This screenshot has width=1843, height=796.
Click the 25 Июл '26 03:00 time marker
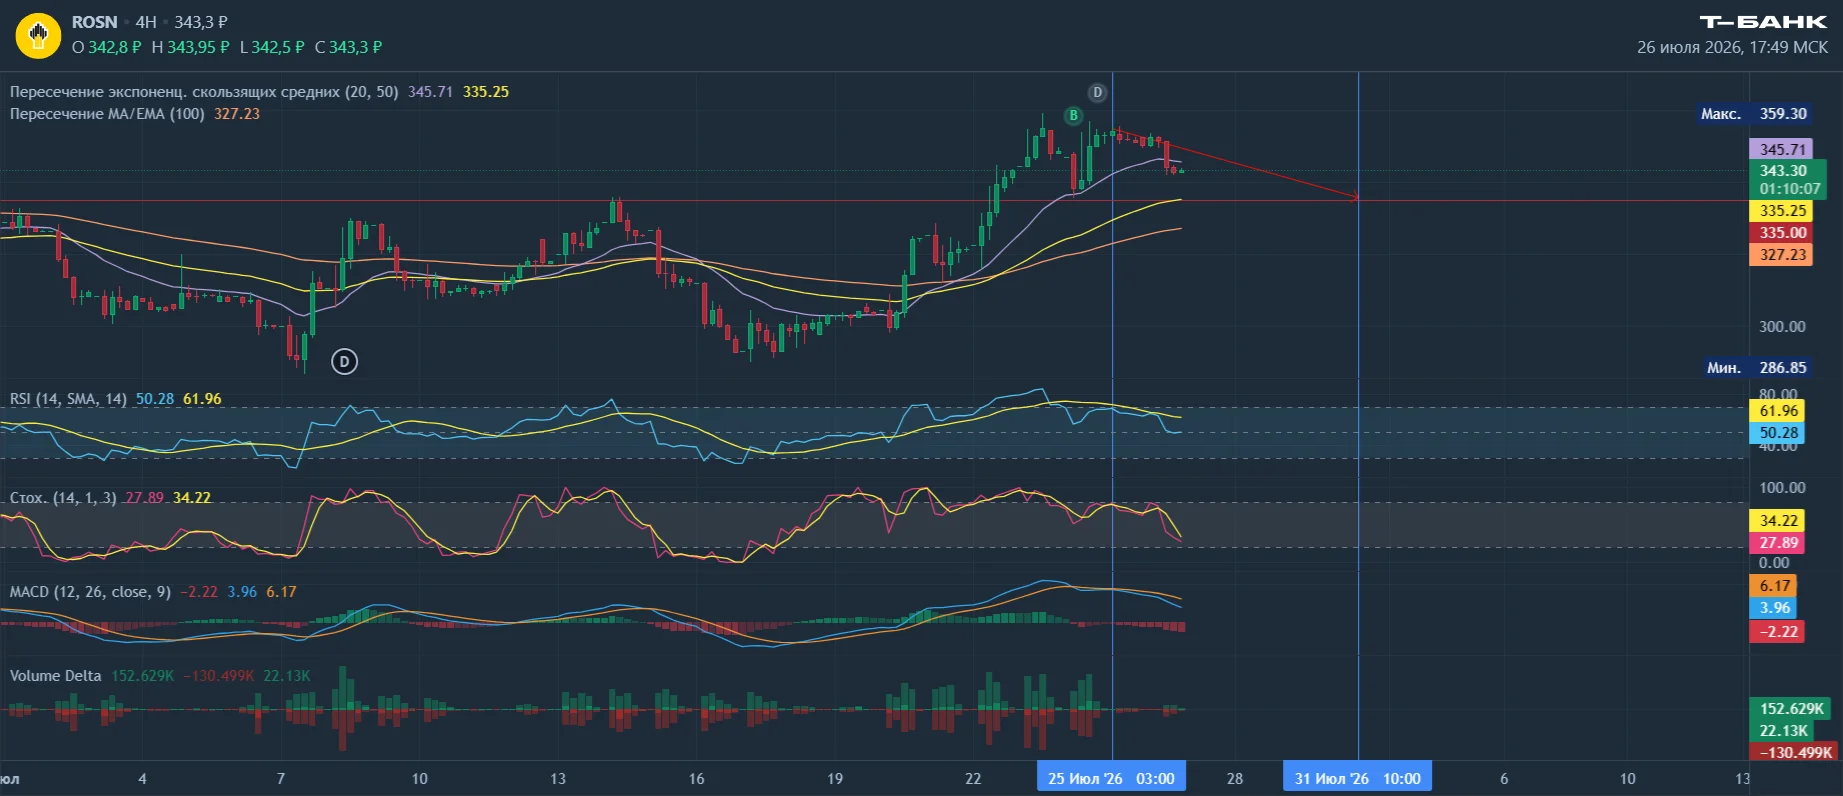pos(1111,778)
